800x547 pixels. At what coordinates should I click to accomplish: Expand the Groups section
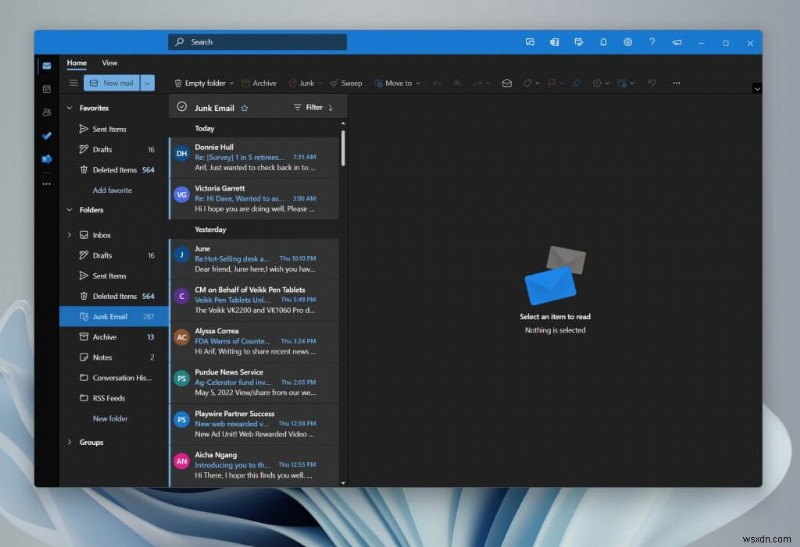(69, 442)
